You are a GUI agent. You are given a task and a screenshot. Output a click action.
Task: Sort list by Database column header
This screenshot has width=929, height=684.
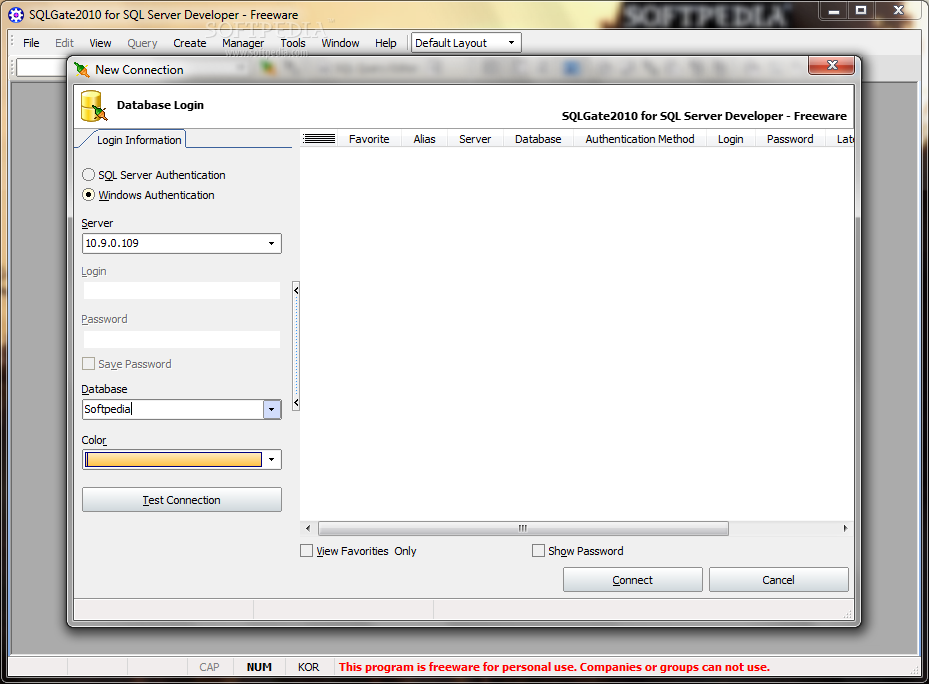538,139
